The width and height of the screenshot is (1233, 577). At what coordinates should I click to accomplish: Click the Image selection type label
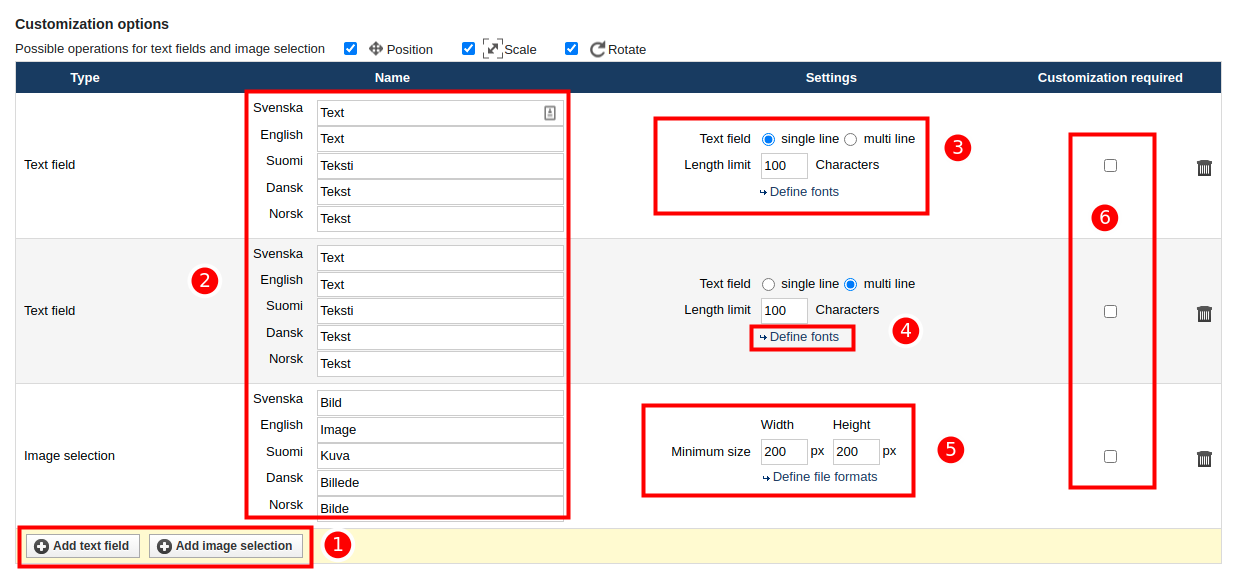click(x=69, y=456)
